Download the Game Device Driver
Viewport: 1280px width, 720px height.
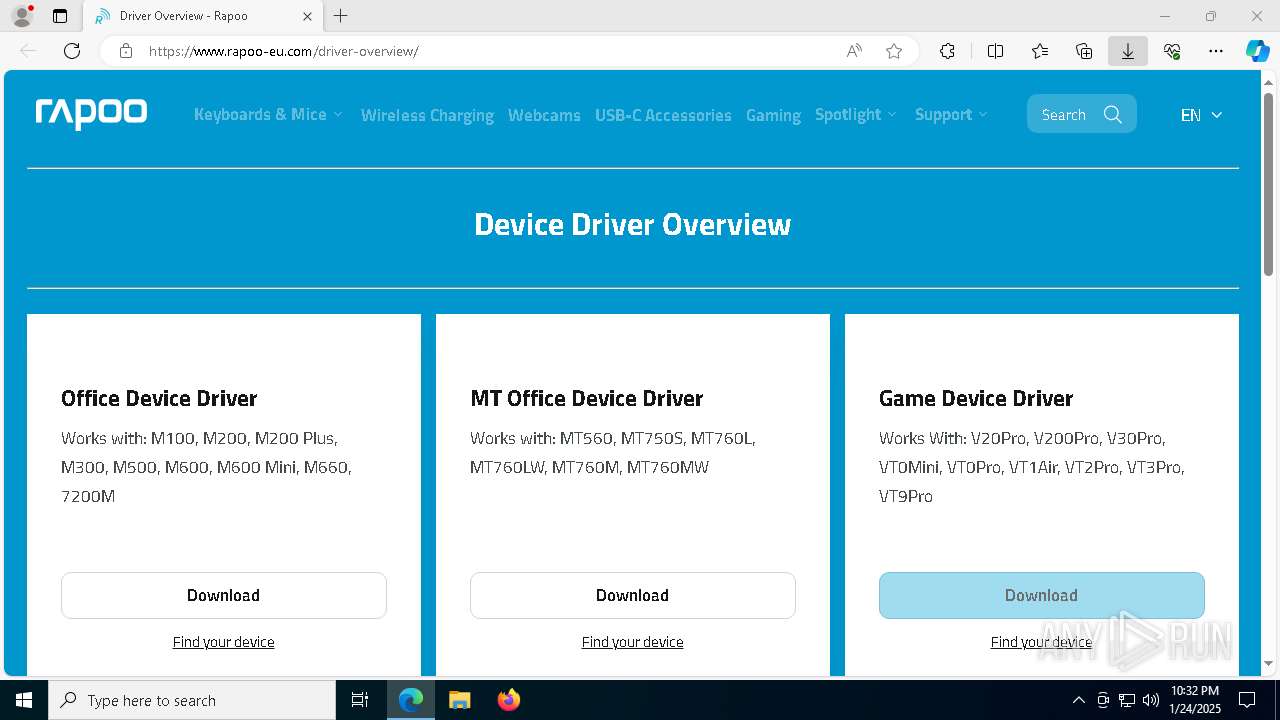[x=1042, y=595]
